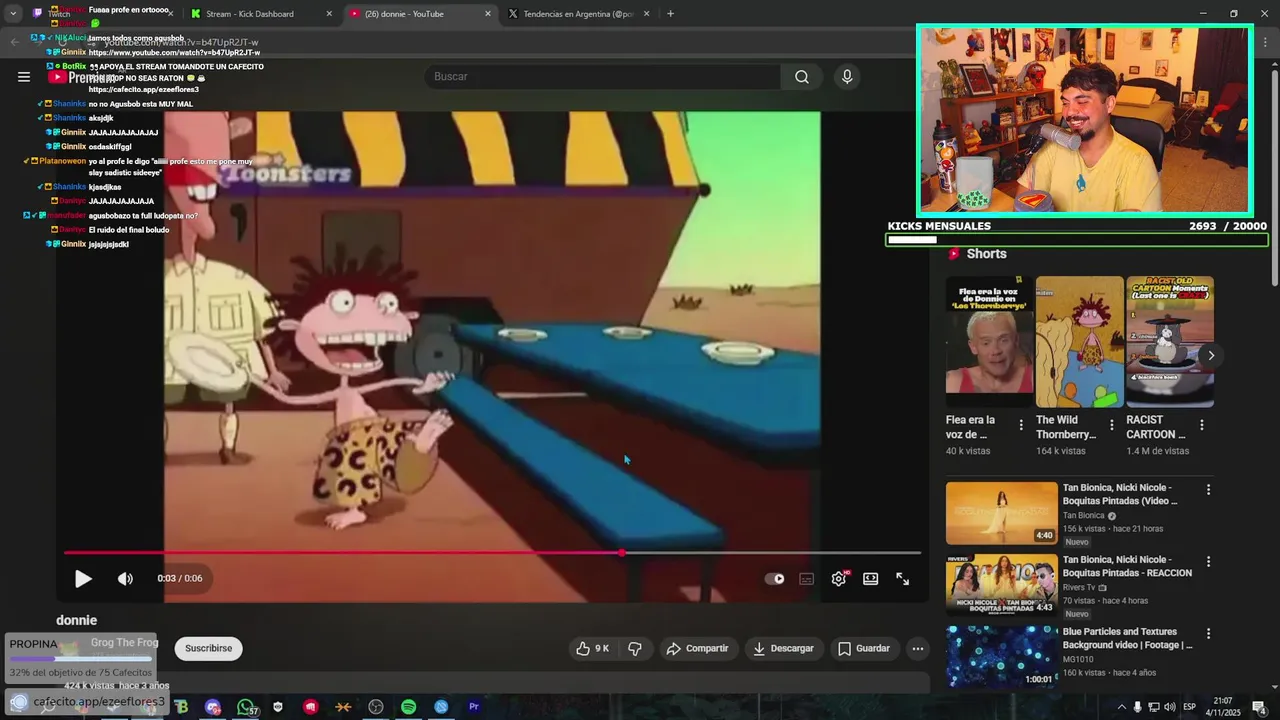The image size is (1280, 720).
Task: Open WhatsApp from the taskbar
Action: point(245,707)
